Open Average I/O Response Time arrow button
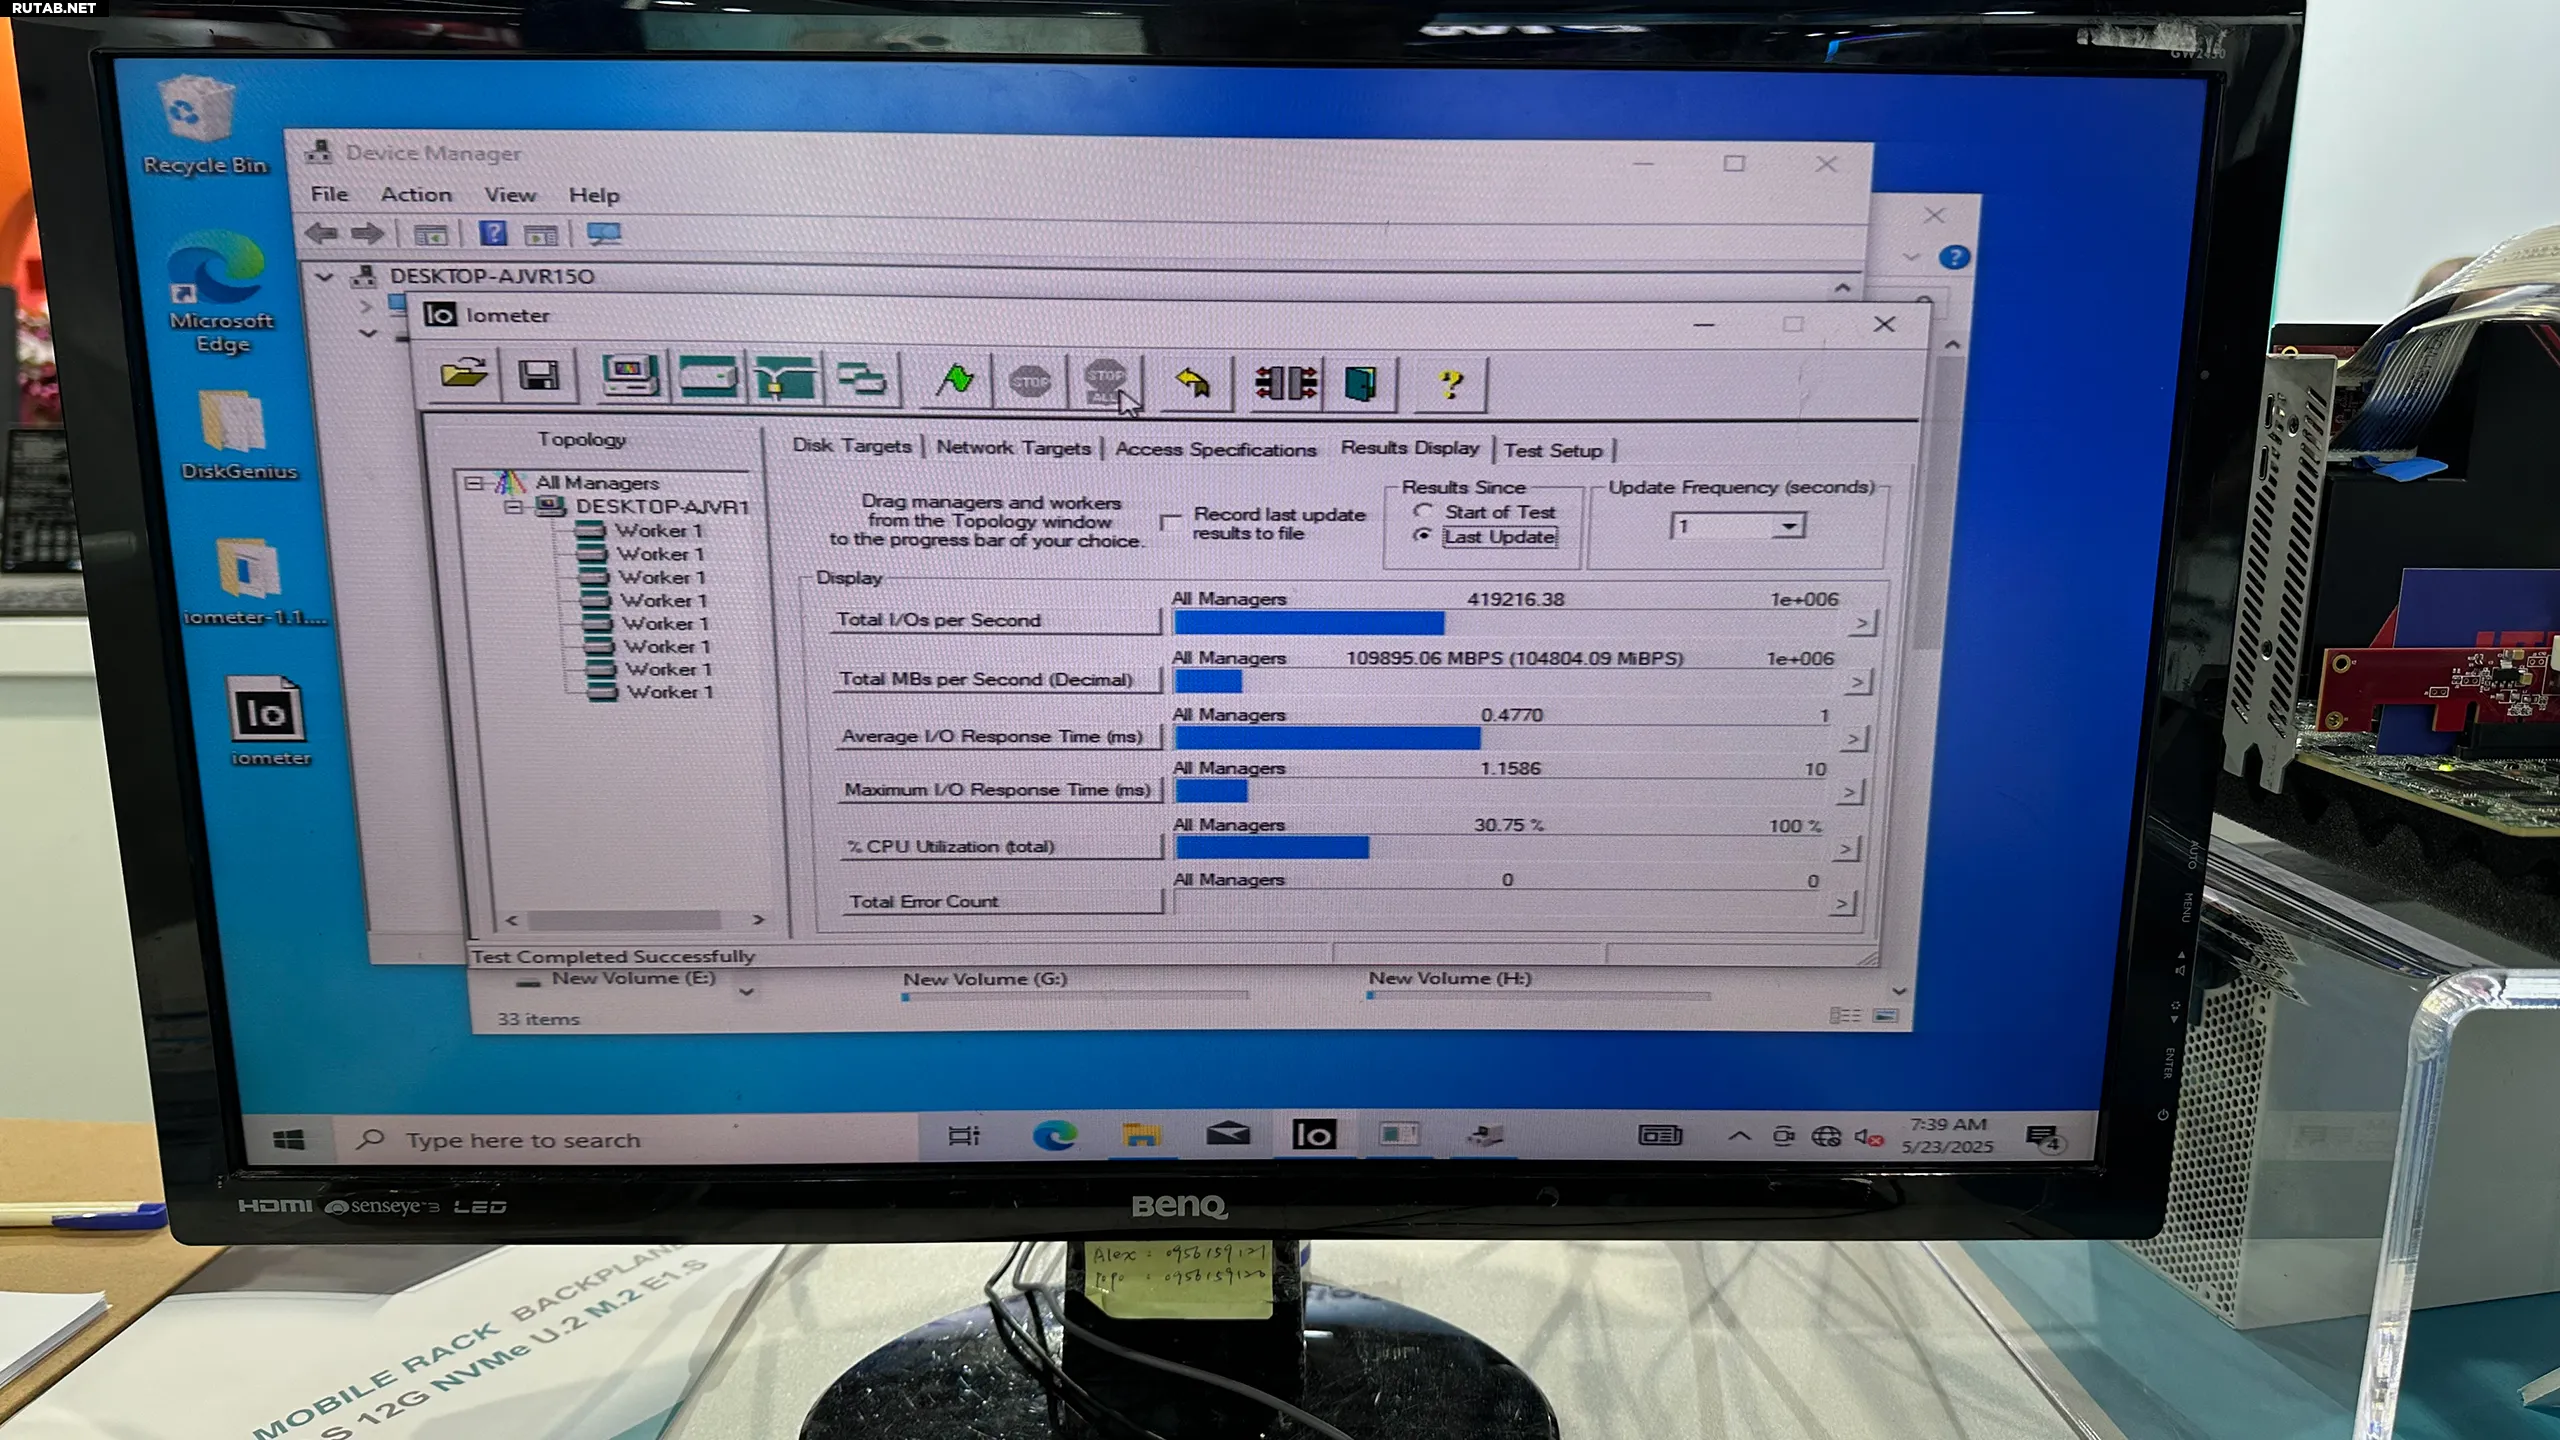The height and width of the screenshot is (1440, 2560). pyautogui.click(x=1853, y=739)
